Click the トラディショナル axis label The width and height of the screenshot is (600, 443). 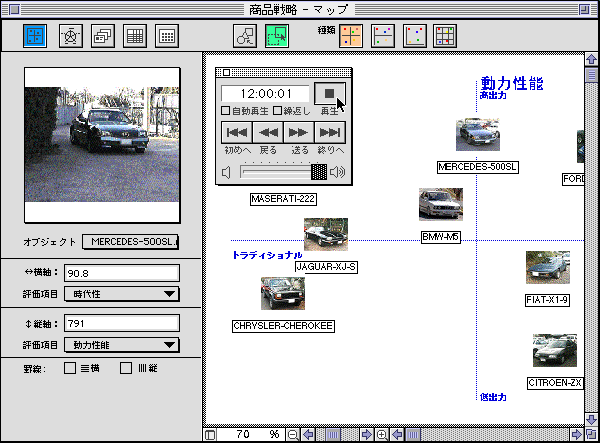pyautogui.click(x=267, y=255)
